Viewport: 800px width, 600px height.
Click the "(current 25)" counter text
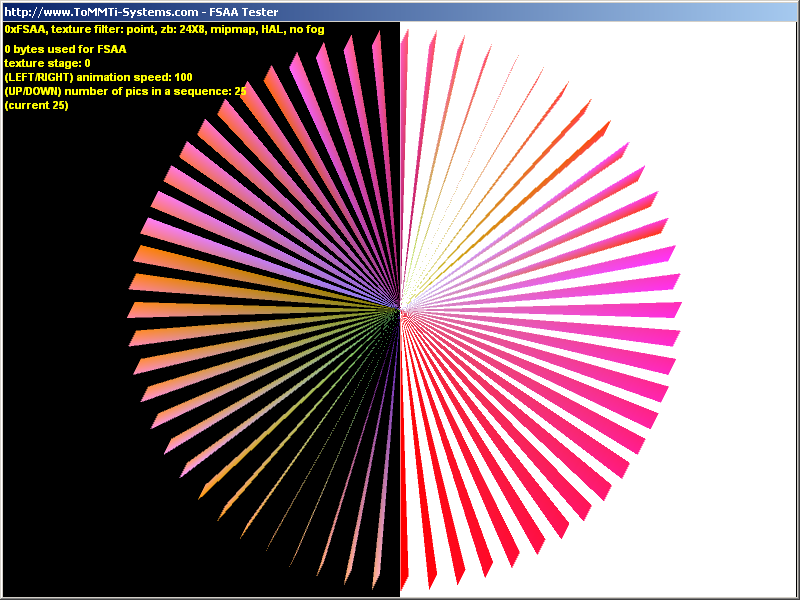point(36,105)
